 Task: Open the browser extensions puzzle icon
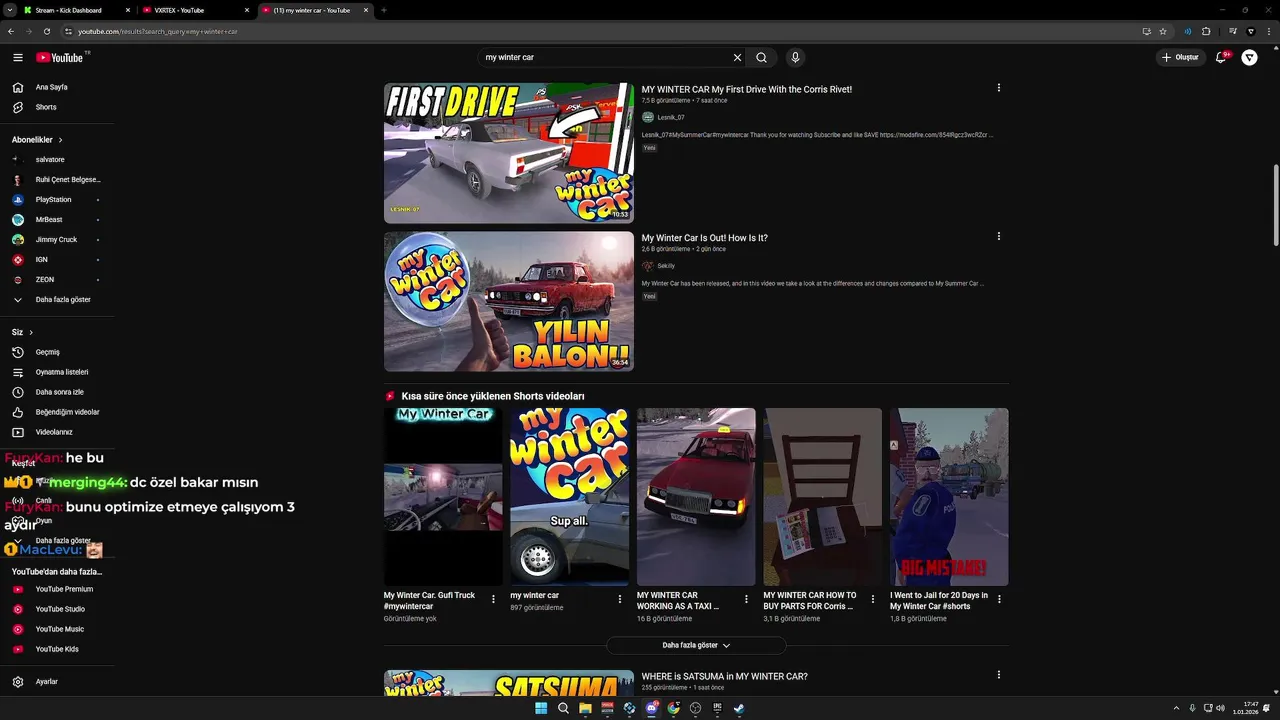pyautogui.click(x=1206, y=31)
